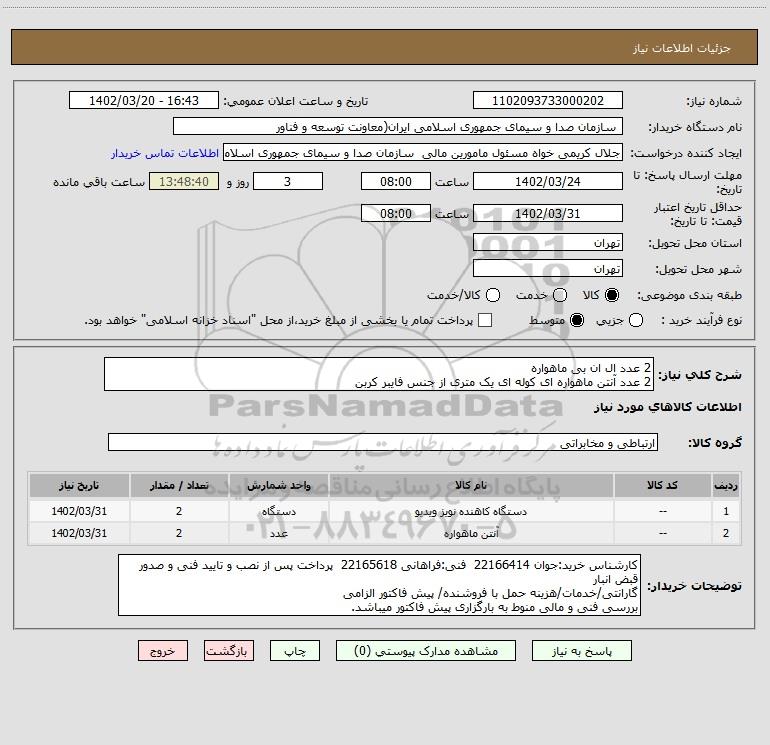Click date 1402/03/31 in آنتن ماهواره row
This screenshot has height=745, width=770.
tap(79, 533)
